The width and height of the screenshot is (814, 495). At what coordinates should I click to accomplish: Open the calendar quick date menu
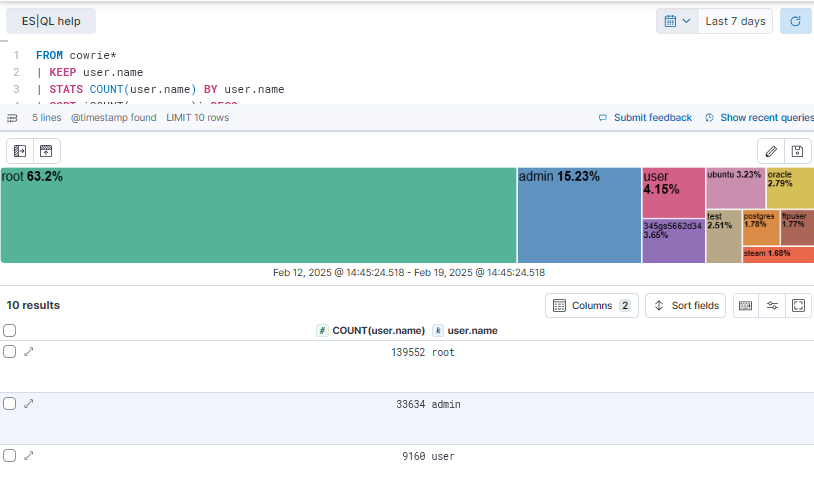pos(677,21)
